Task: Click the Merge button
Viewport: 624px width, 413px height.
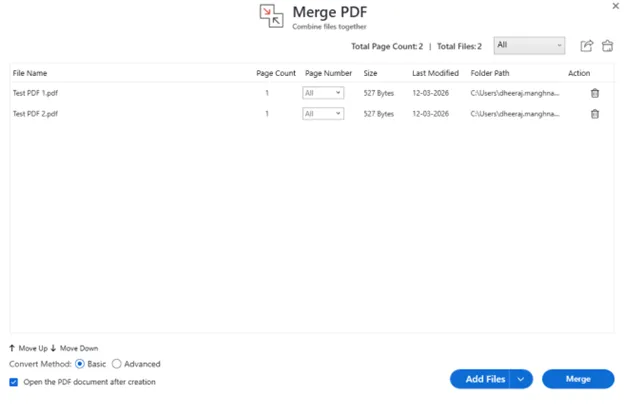Action: coord(578,379)
